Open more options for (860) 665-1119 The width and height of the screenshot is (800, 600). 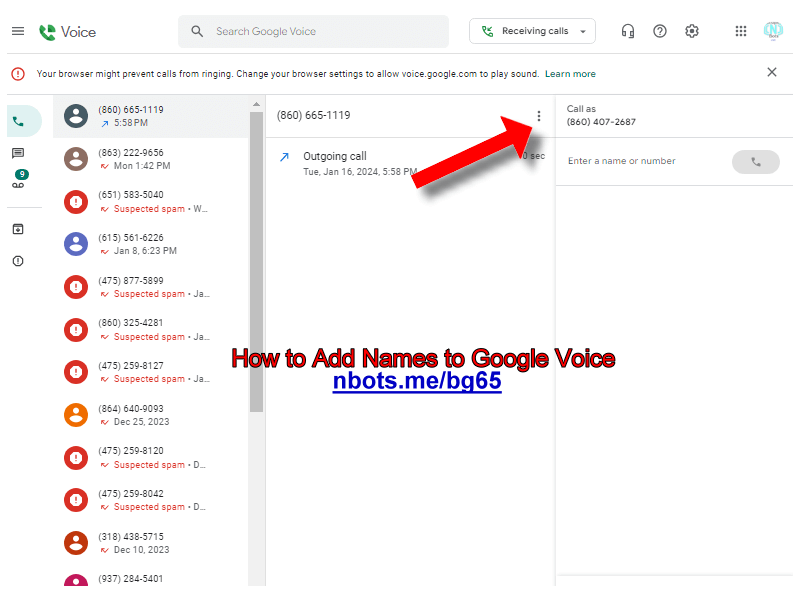(539, 116)
